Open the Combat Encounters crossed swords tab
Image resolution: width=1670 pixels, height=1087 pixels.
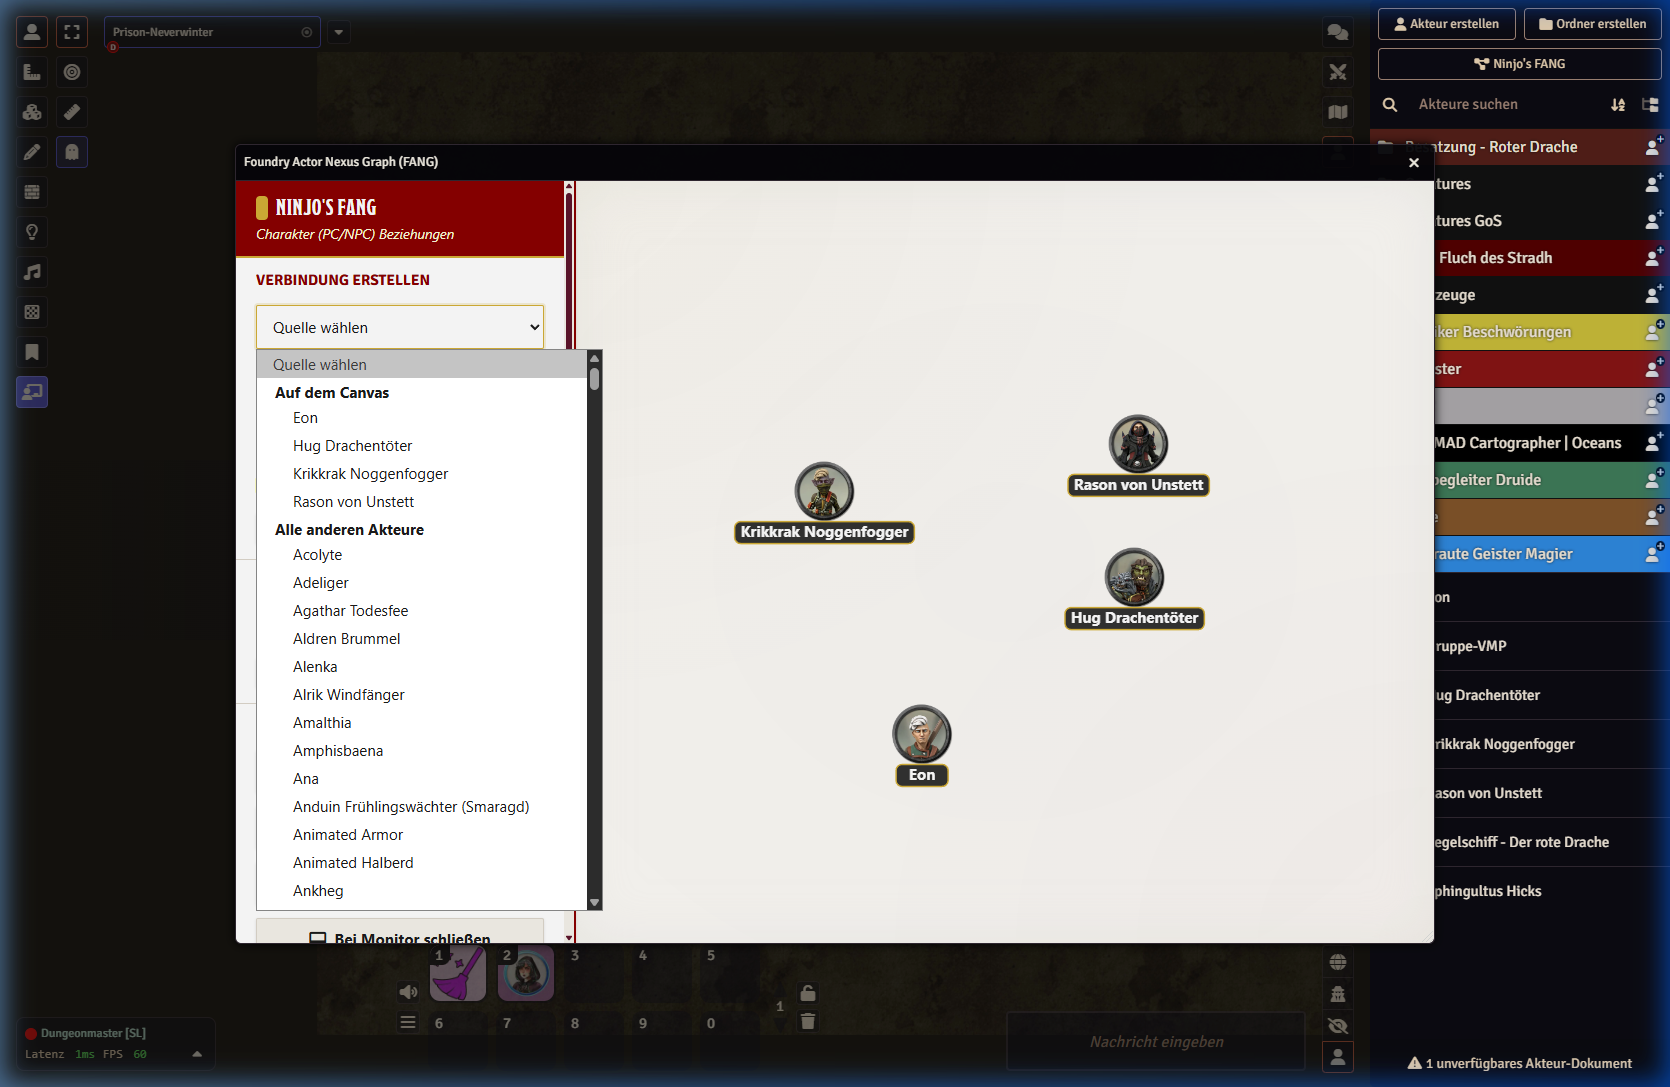(1337, 72)
